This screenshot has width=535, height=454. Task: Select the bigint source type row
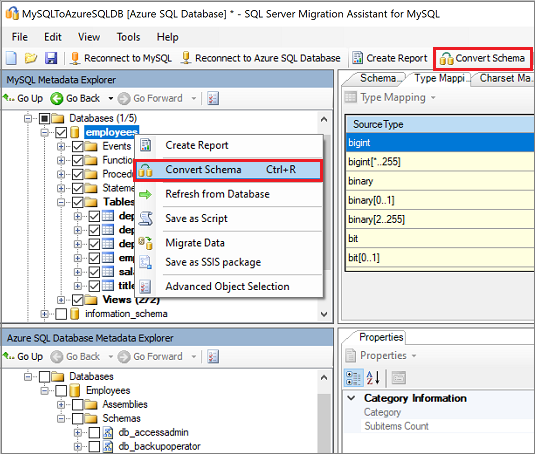pyautogui.click(x=440, y=143)
